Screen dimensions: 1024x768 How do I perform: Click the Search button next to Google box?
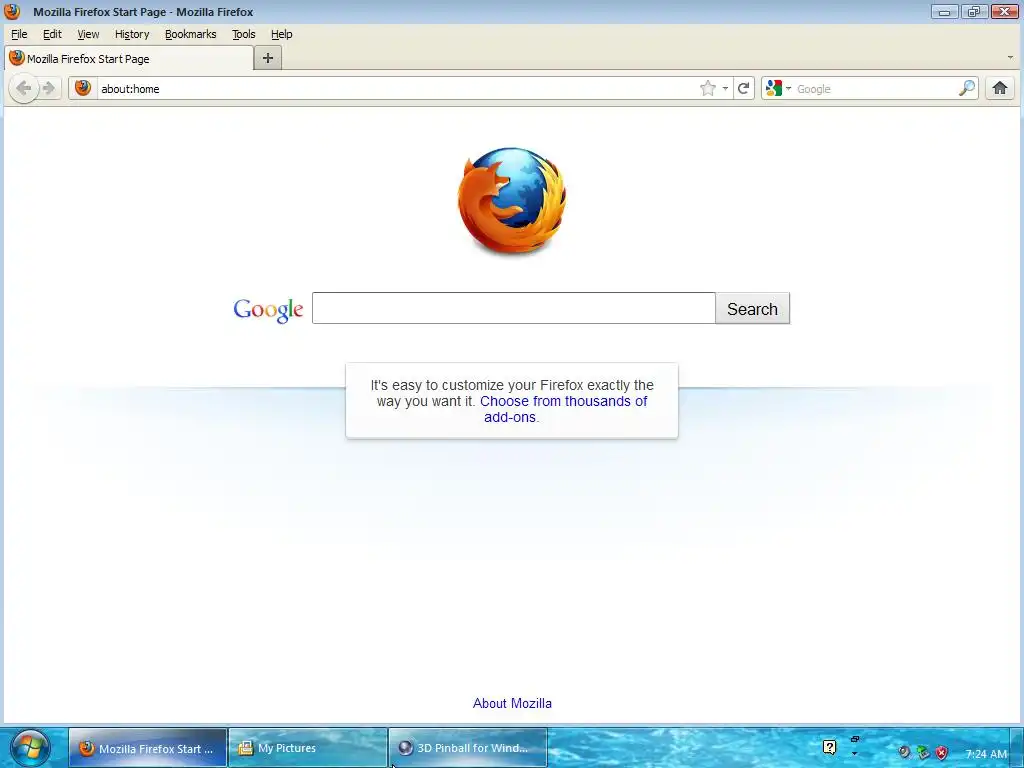752,308
